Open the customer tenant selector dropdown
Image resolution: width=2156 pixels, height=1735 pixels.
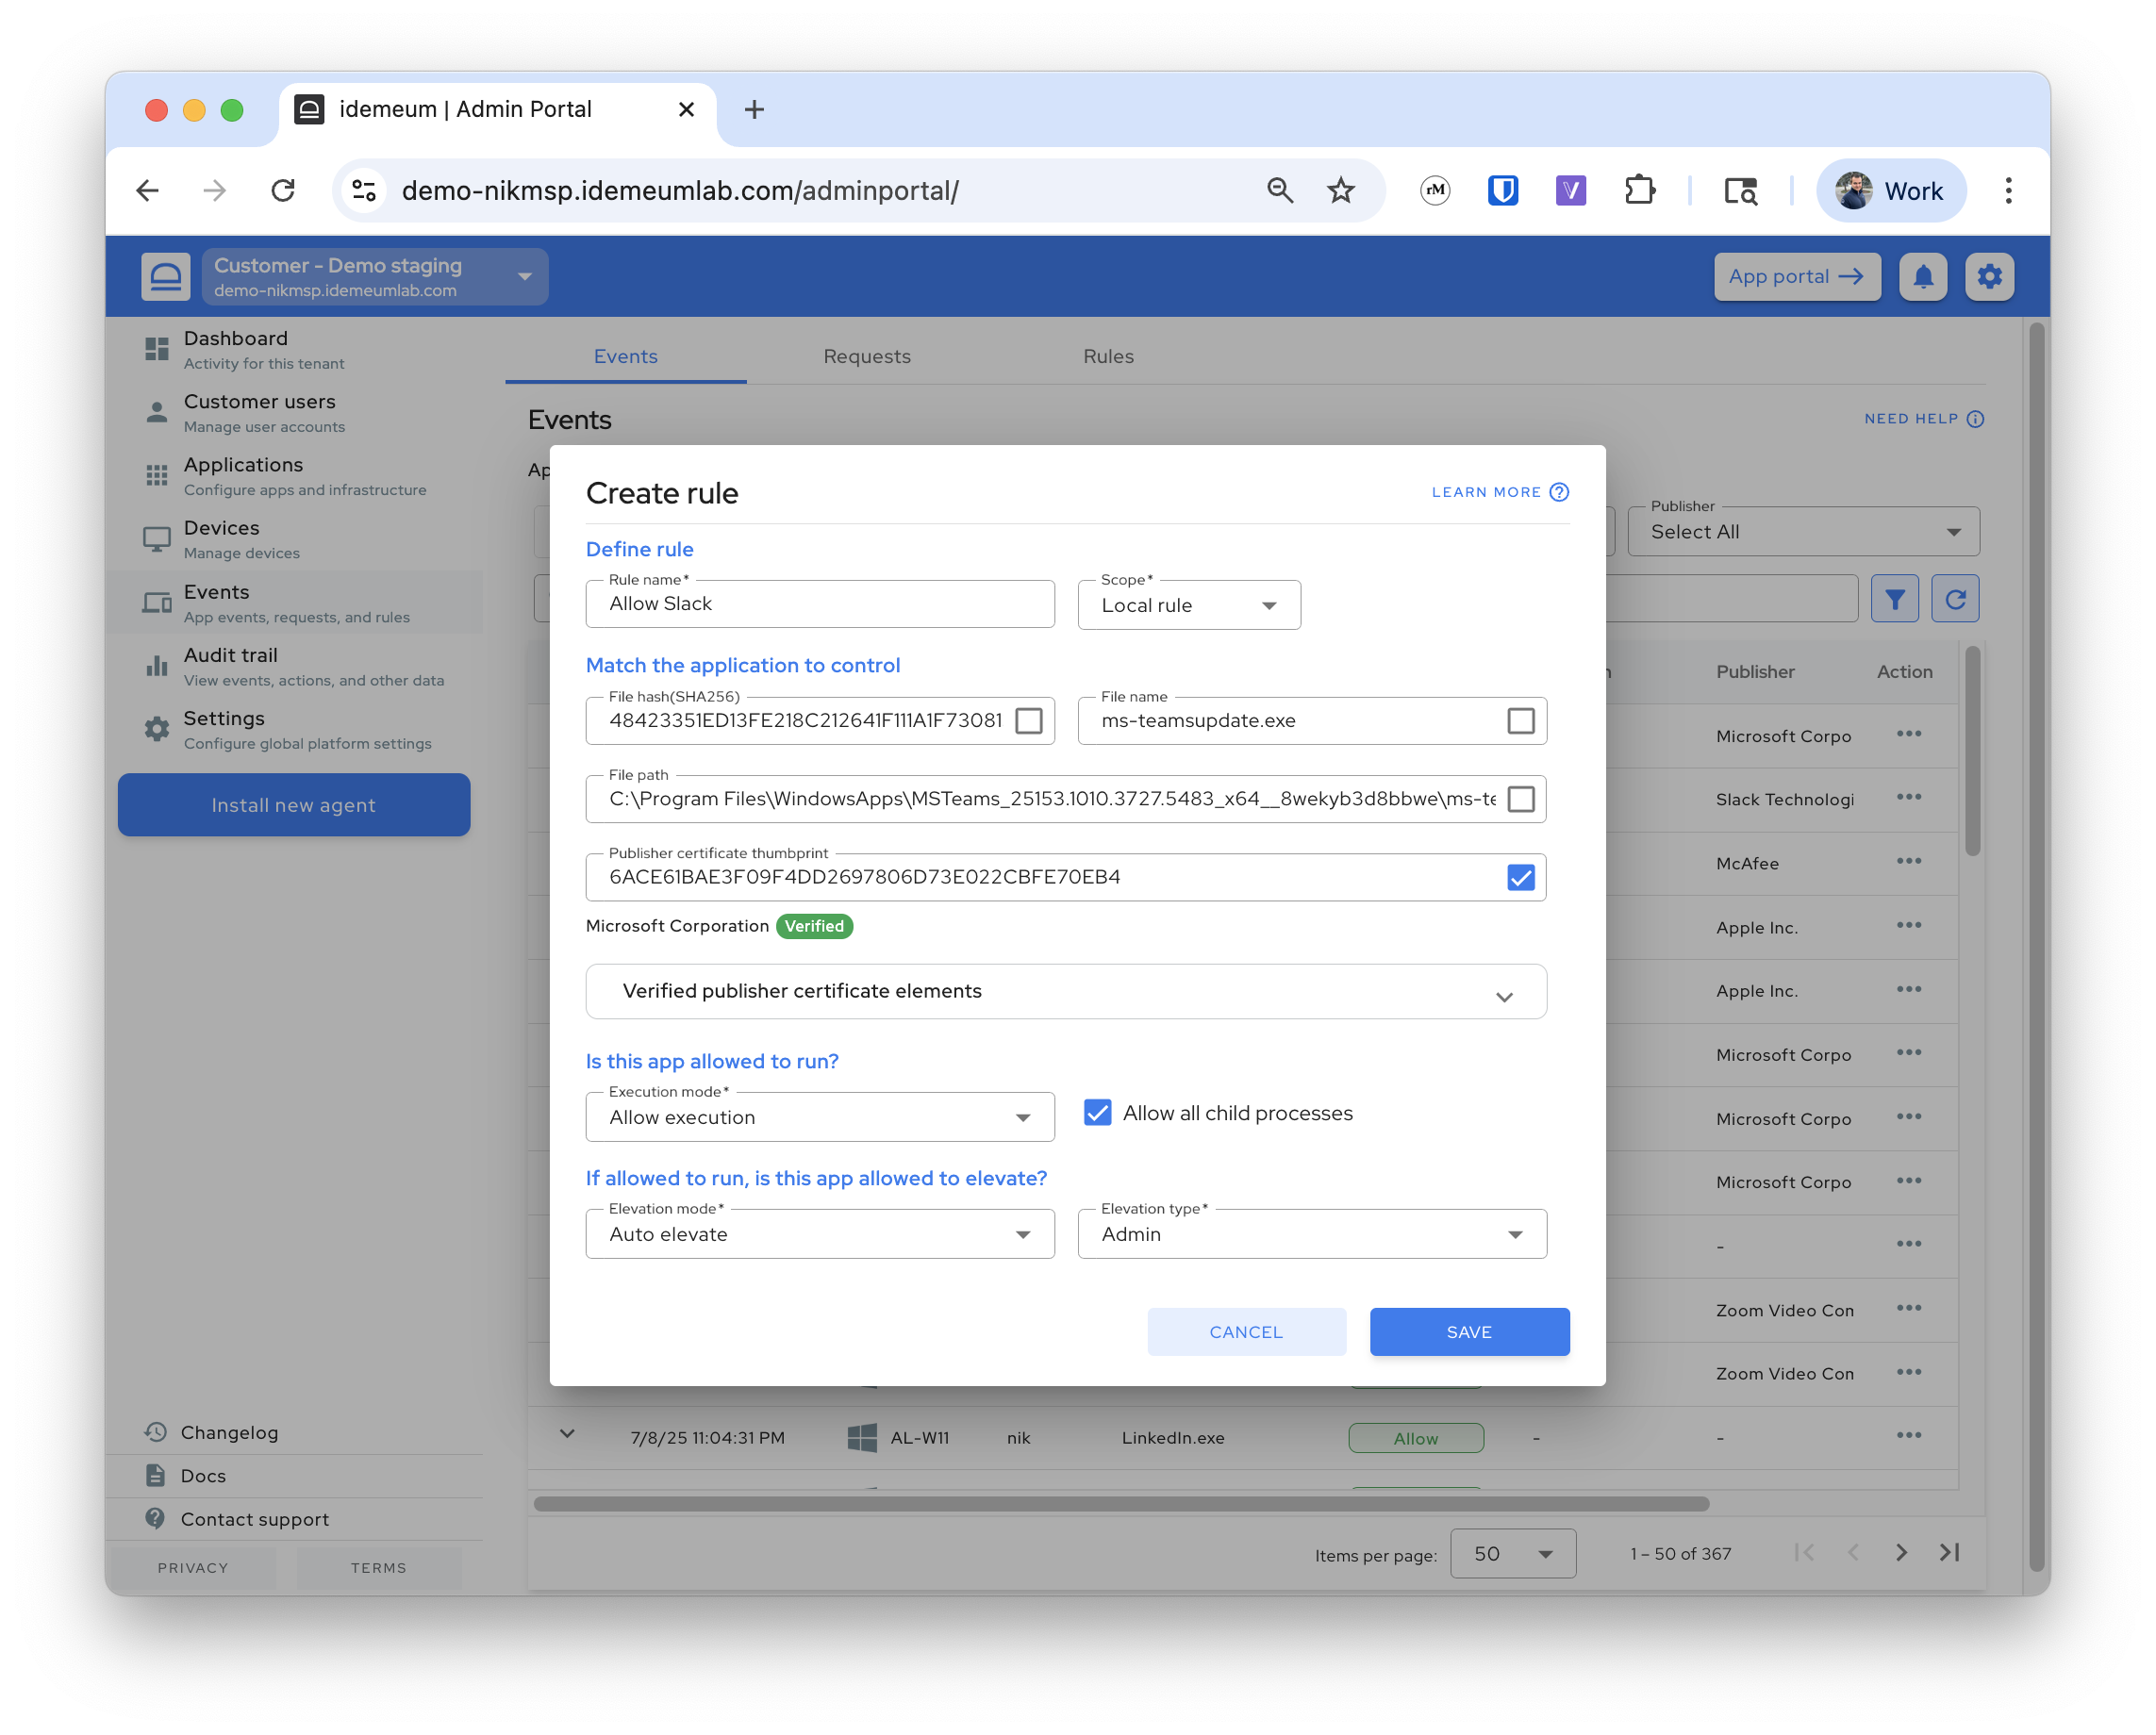(x=375, y=276)
